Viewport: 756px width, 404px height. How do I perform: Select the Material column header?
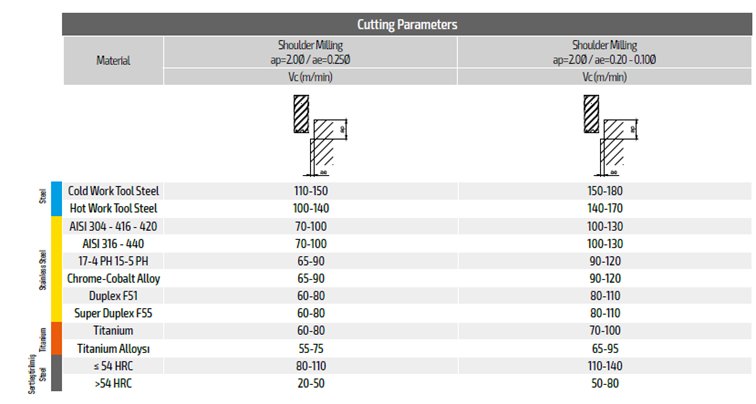113,59
